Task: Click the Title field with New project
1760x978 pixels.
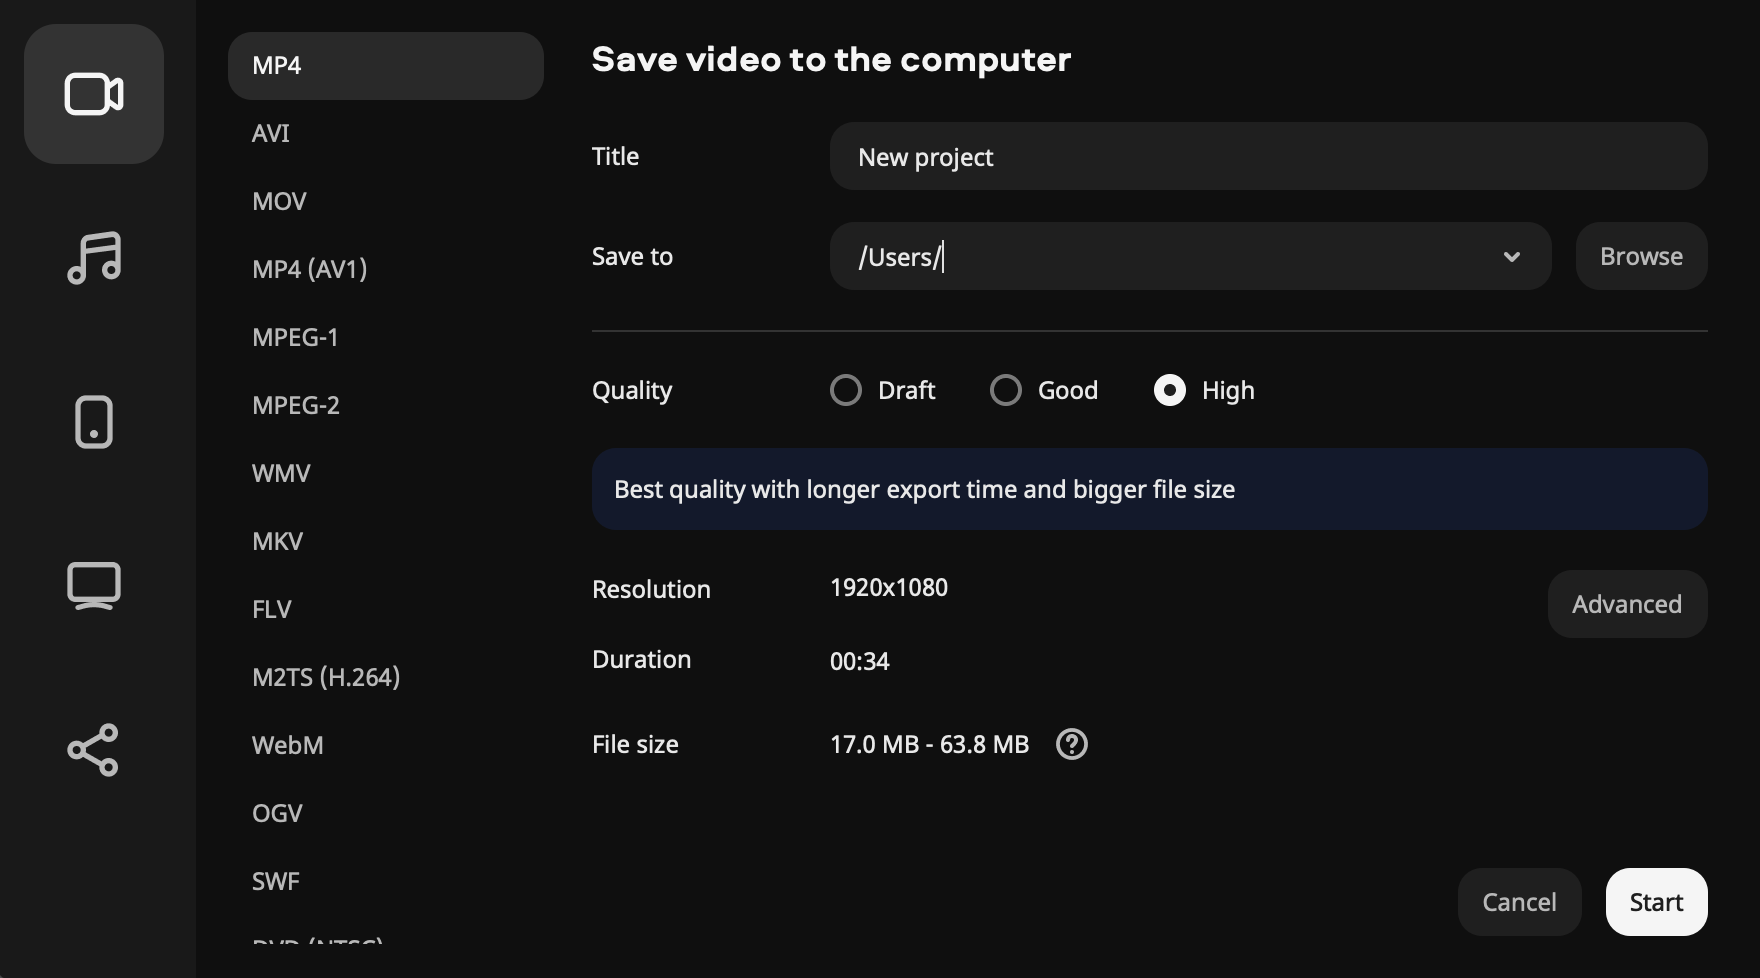Action: [x=1268, y=156]
